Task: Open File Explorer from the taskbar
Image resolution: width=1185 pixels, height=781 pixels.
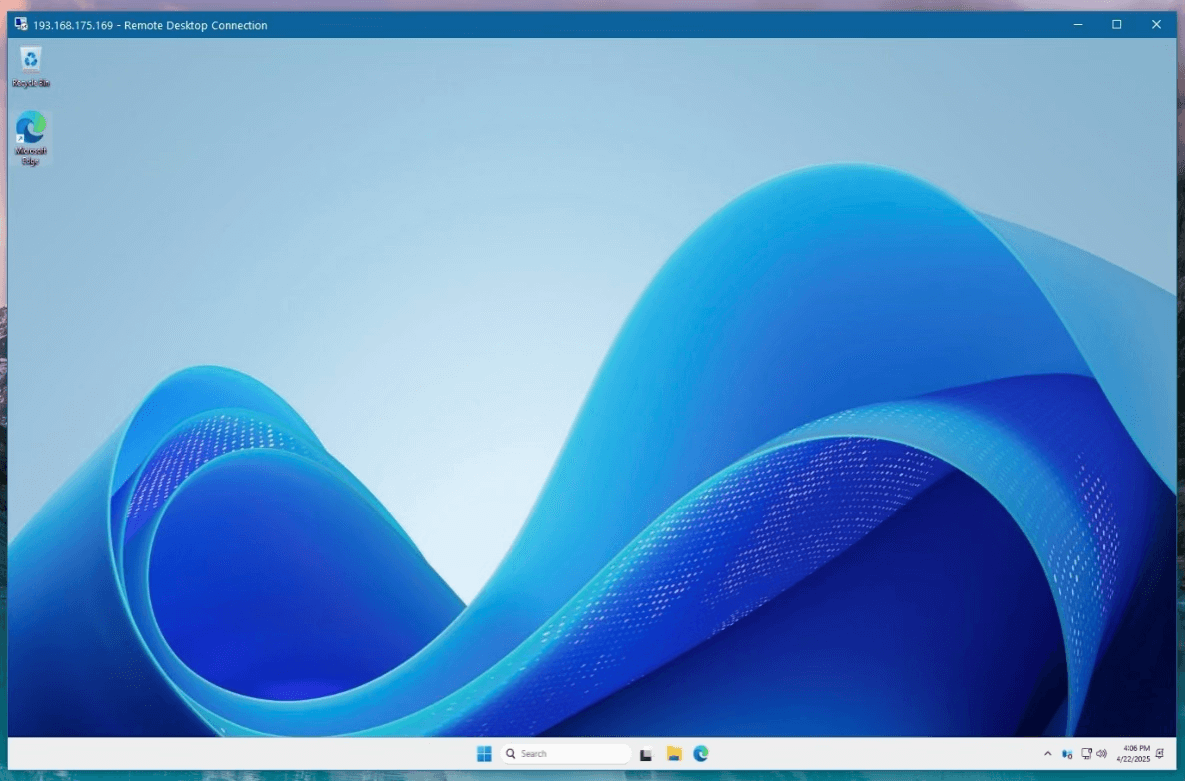Action: click(674, 754)
